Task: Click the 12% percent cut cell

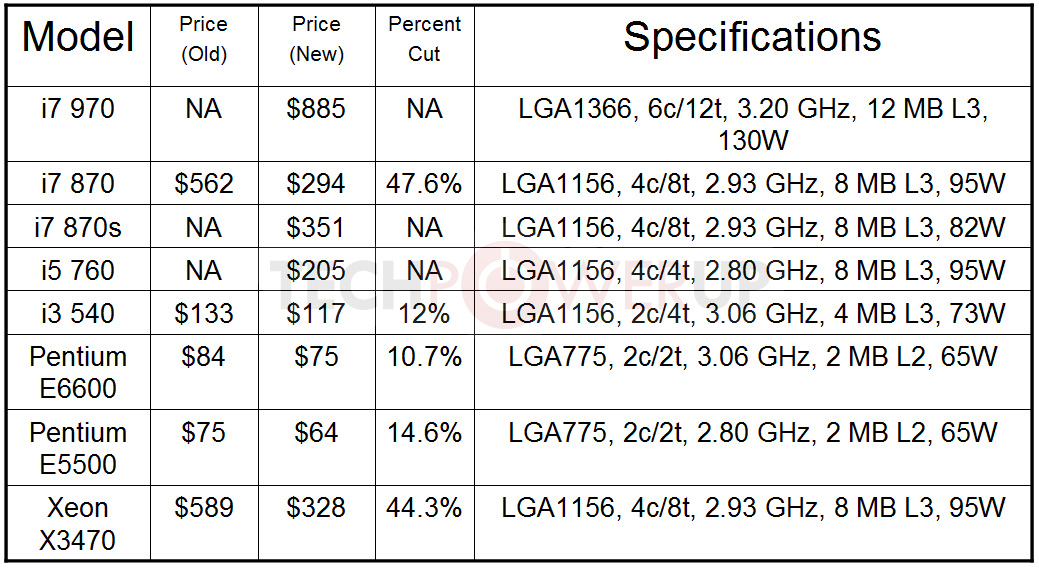Action: coord(424,314)
